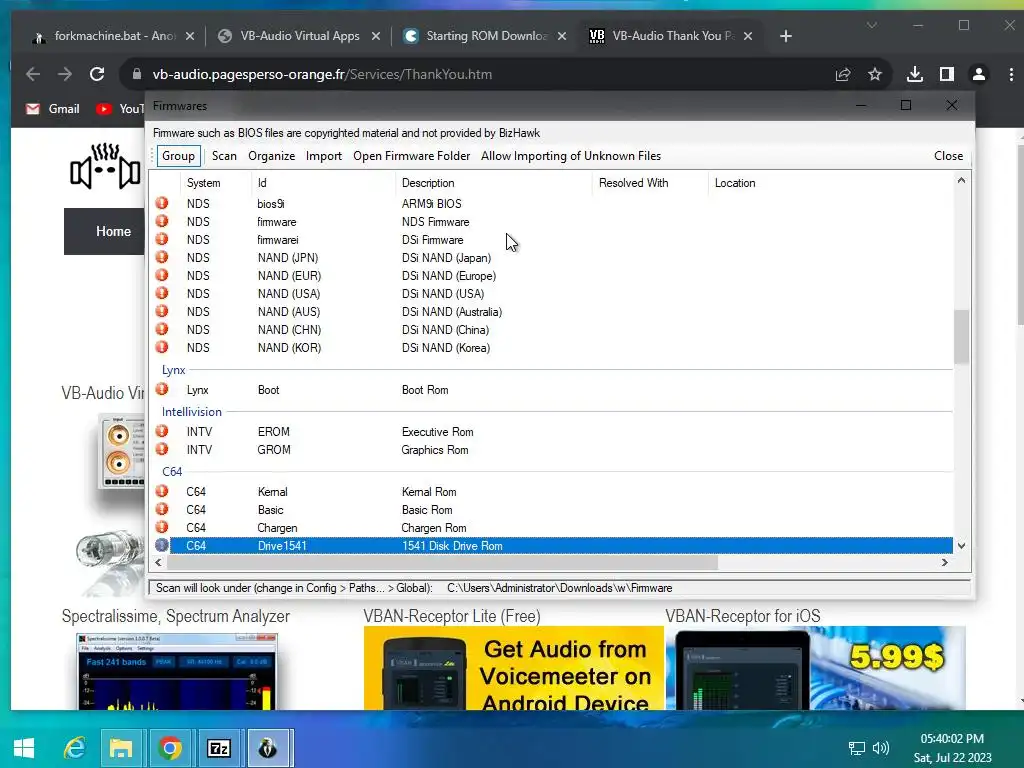Click the VBAN-Receptor Lite banner image
The height and width of the screenshot is (768, 1024).
click(513, 667)
